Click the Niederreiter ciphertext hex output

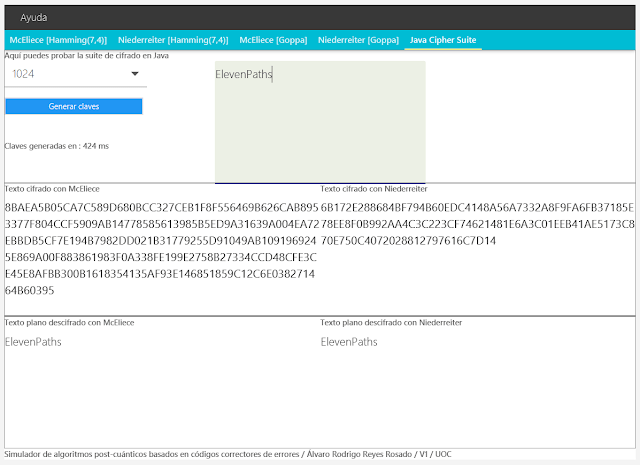point(477,224)
